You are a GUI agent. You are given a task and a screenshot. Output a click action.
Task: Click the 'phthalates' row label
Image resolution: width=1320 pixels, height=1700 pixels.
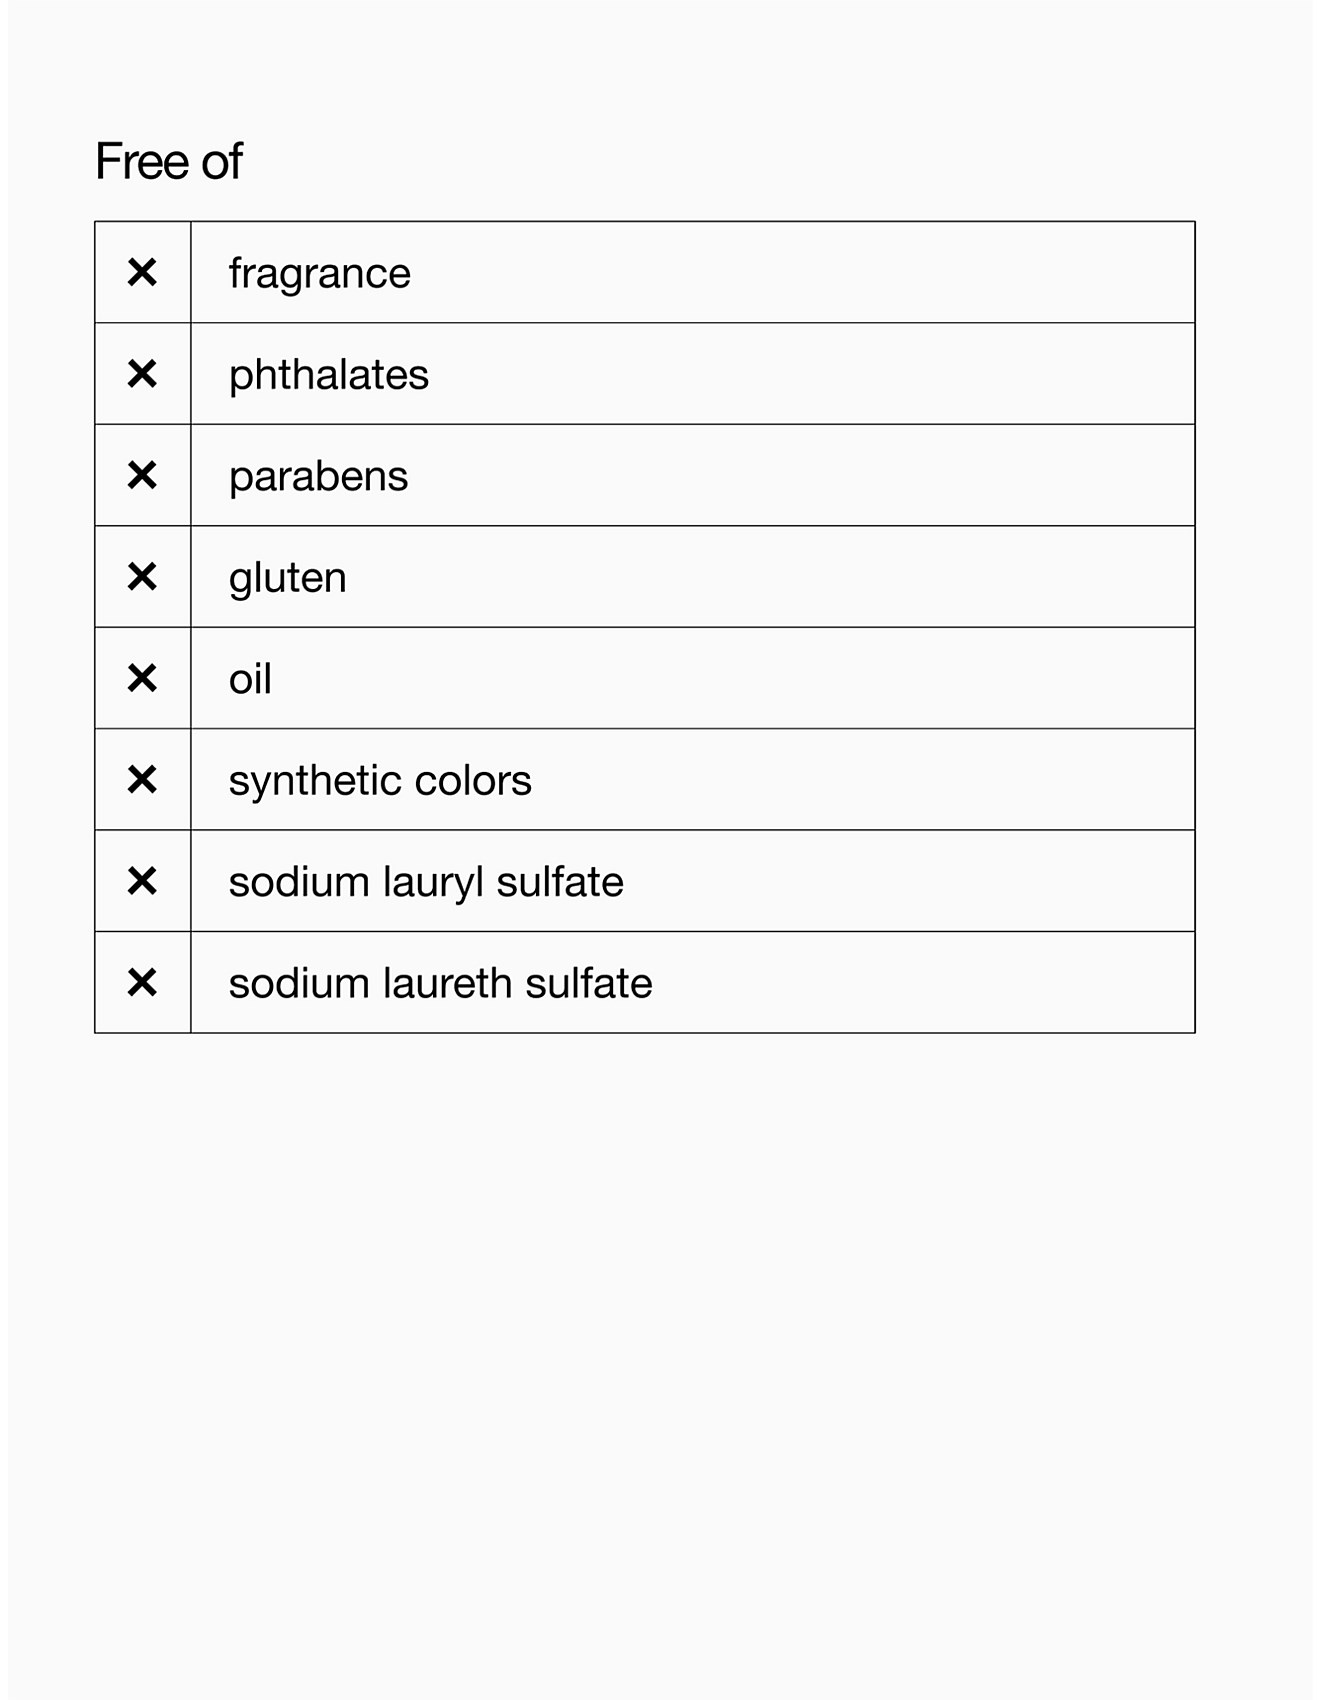coord(328,375)
